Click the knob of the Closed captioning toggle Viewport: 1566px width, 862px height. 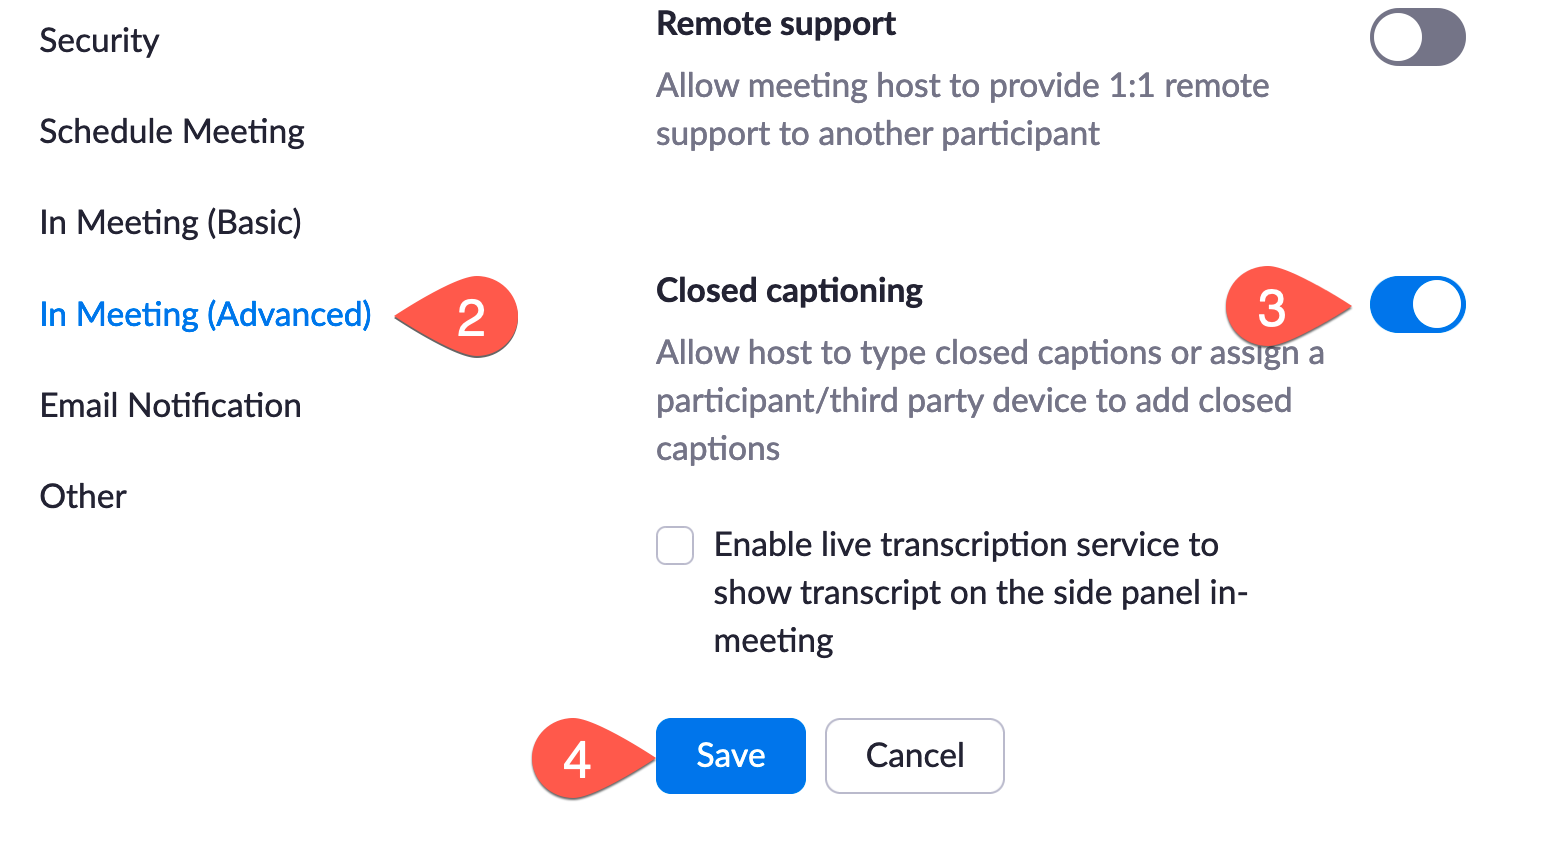click(1437, 305)
